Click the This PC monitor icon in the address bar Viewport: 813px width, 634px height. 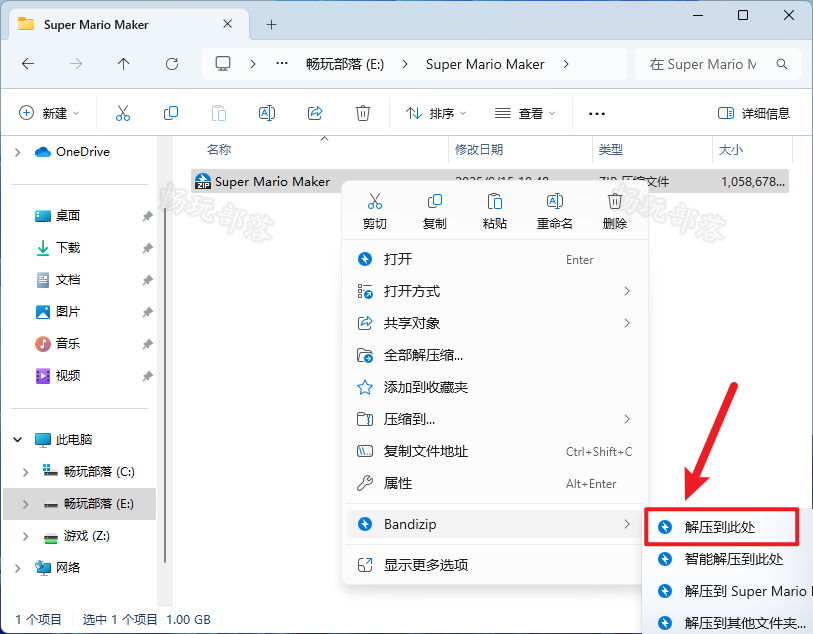[x=223, y=64]
